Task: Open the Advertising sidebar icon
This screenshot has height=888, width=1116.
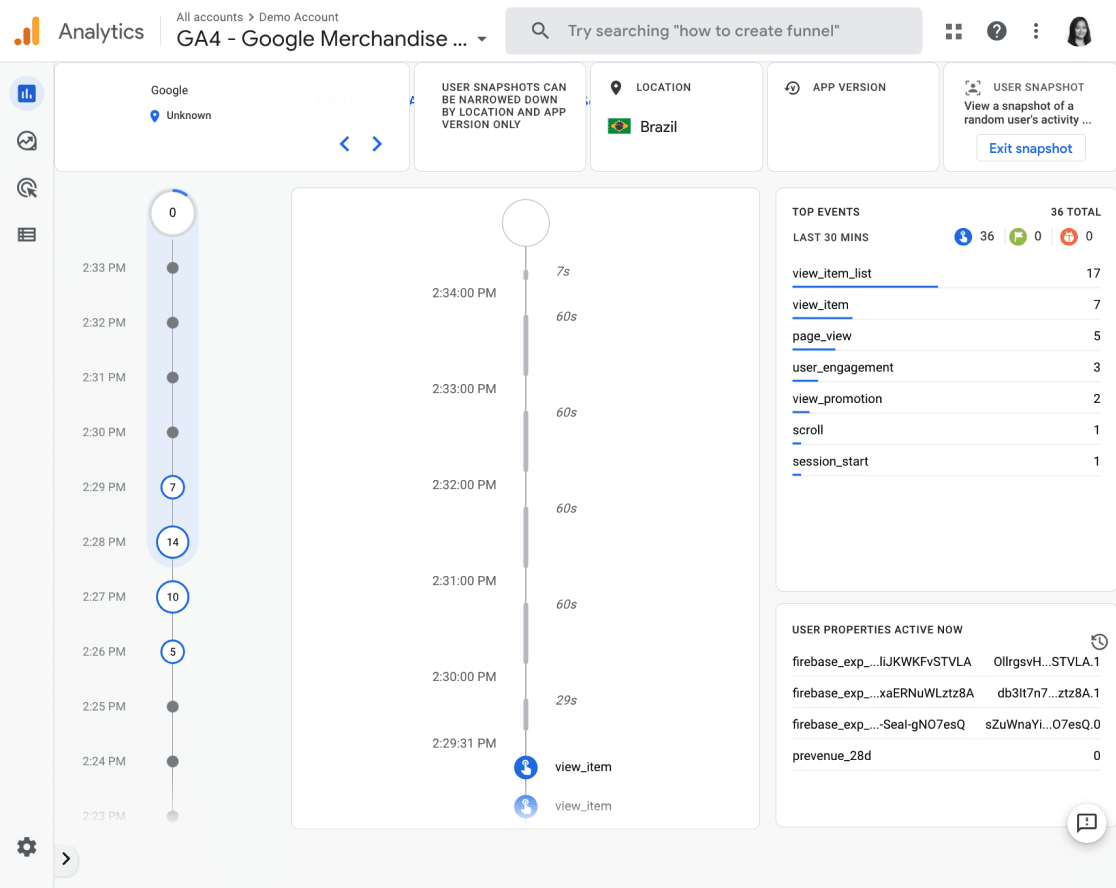Action: (27, 188)
